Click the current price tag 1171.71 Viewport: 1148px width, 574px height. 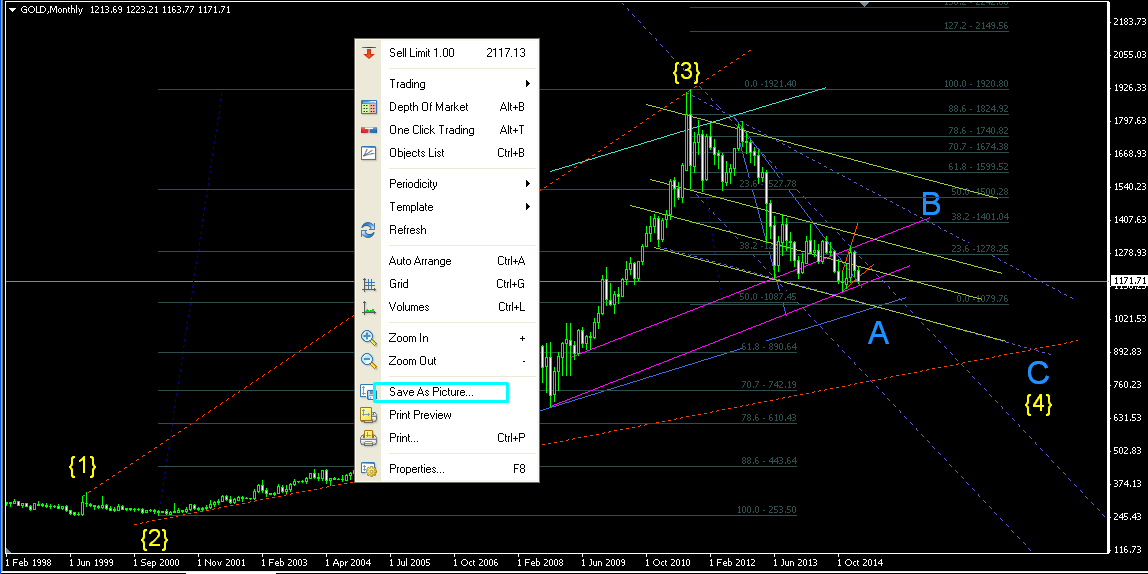(x=1128, y=281)
